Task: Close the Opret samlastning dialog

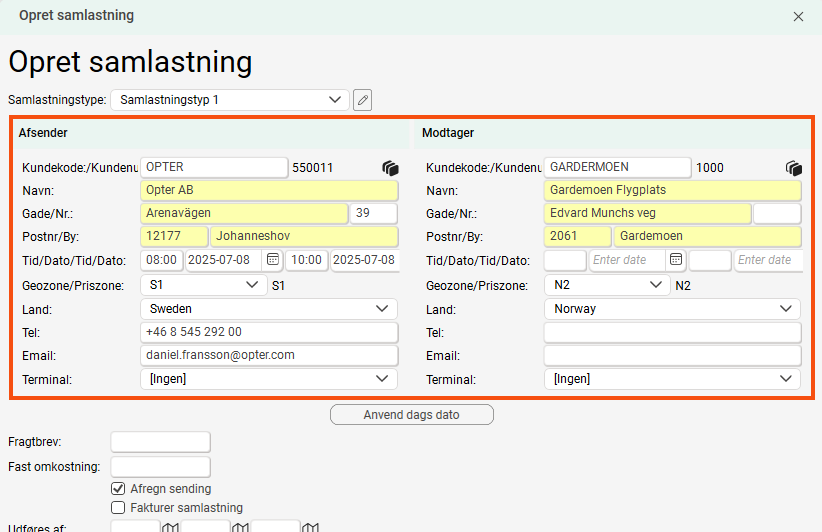Action: click(x=798, y=16)
